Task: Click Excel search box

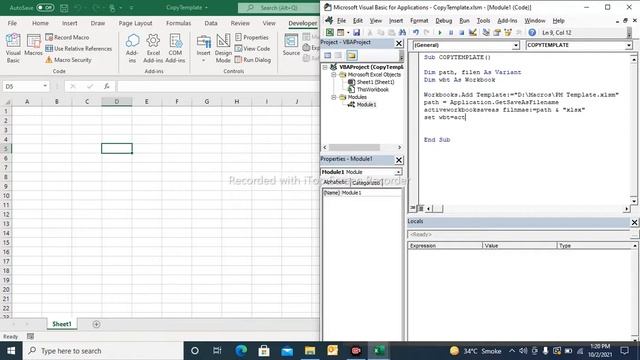Action: point(279,8)
